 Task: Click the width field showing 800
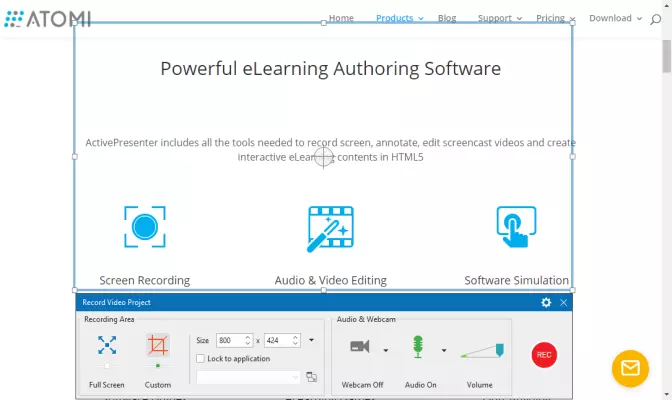coord(230,340)
